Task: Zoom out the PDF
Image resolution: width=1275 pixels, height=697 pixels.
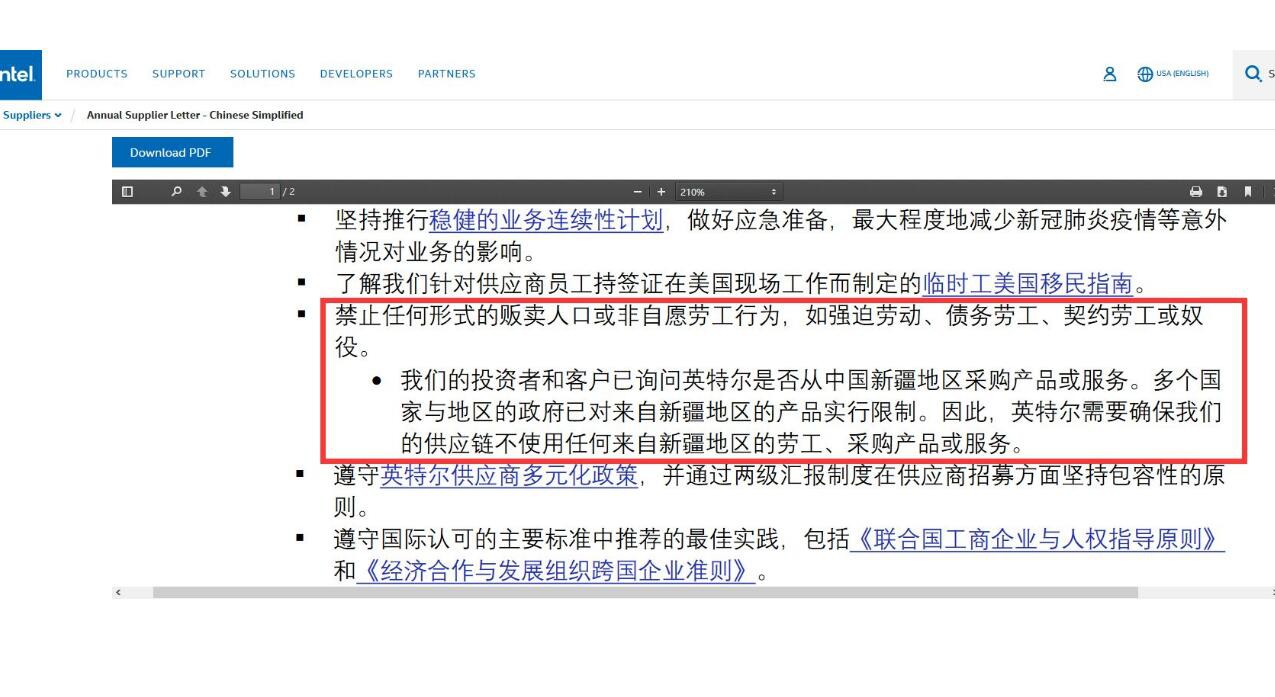Action: 637,191
